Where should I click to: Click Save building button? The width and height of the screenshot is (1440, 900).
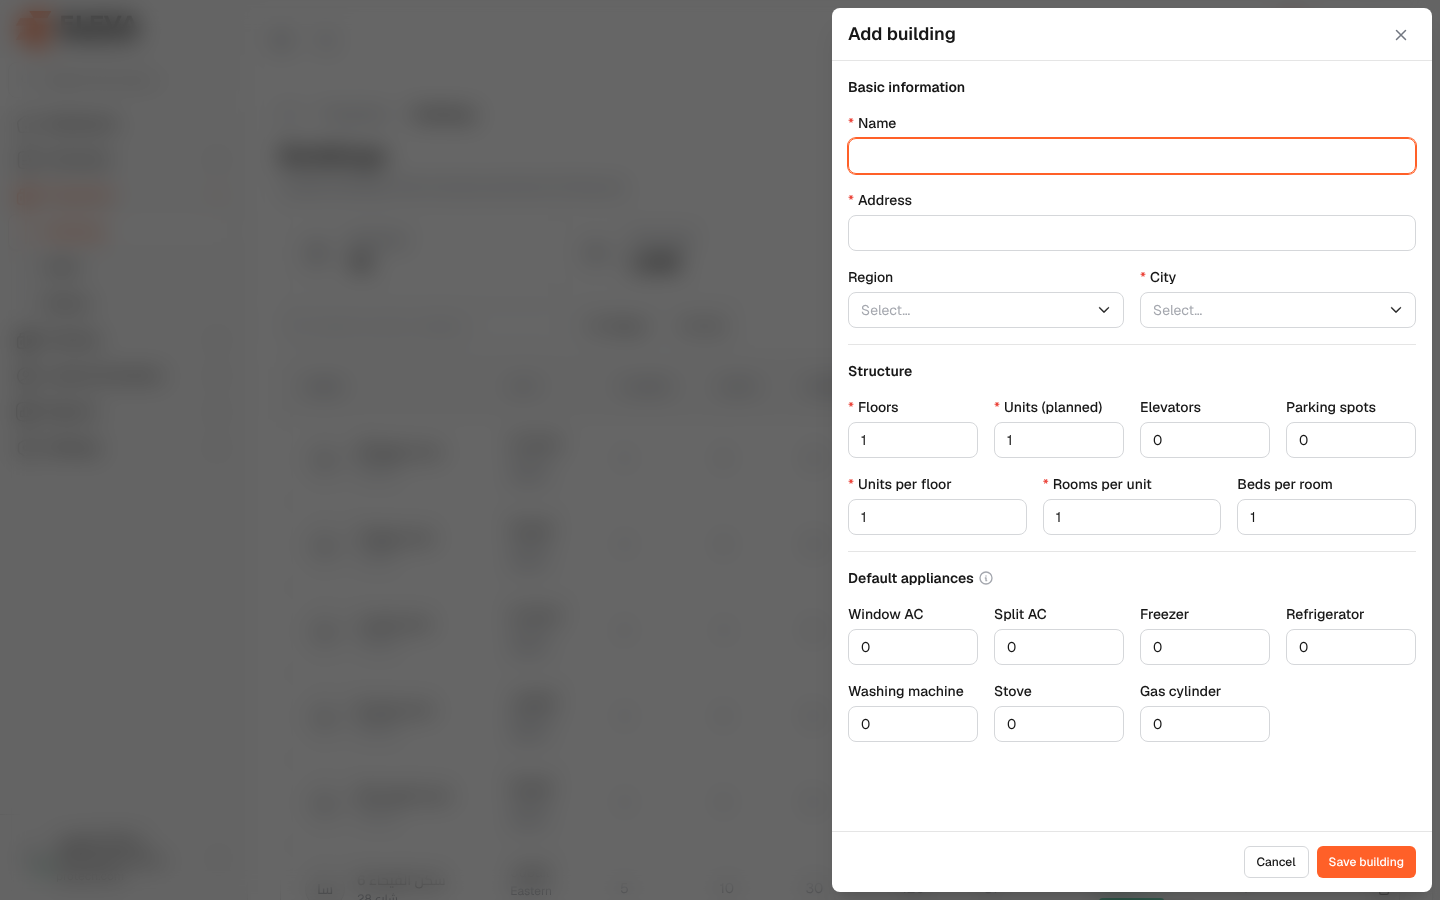1366,862
